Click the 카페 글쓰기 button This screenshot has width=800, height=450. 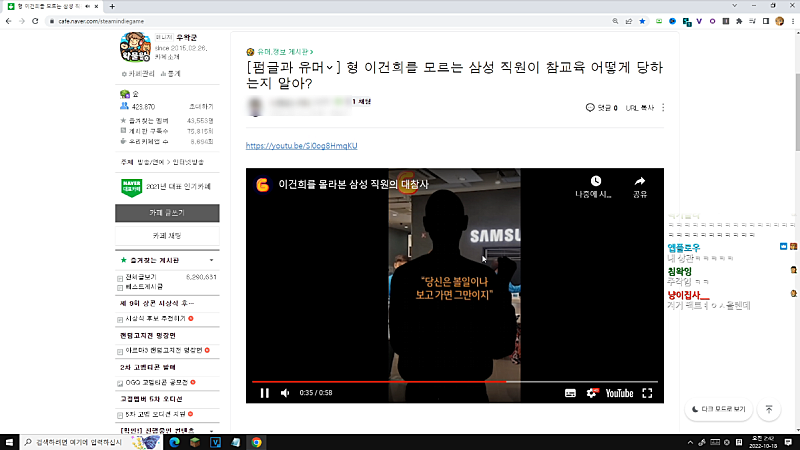(167, 213)
